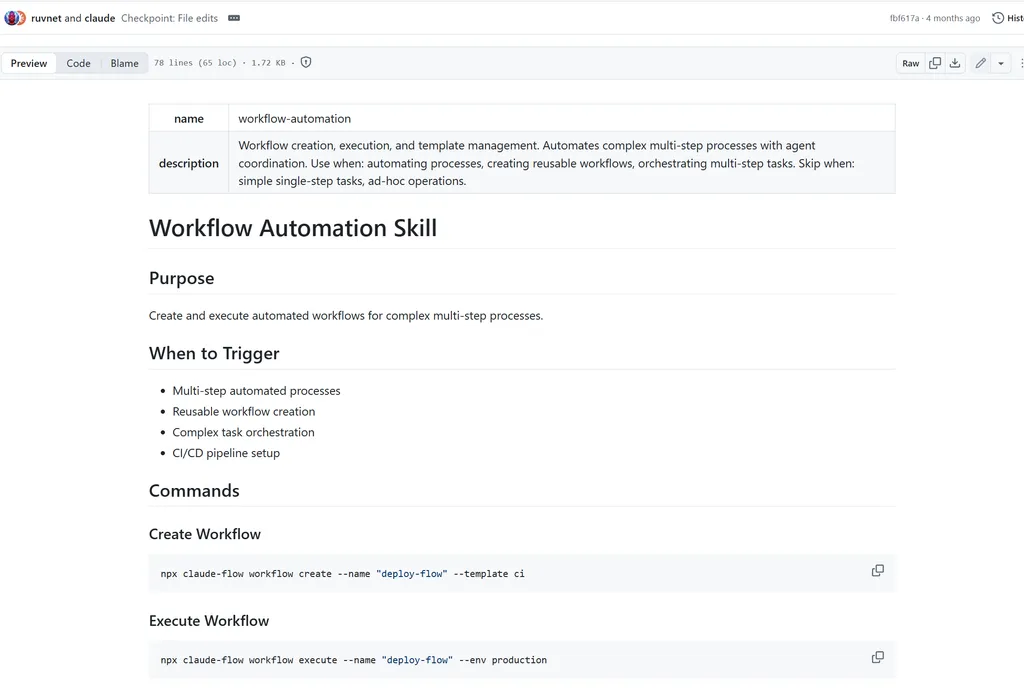This screenshot has height=690, width=1024.
Task: Open the edit options dropdown arrow
Action: [x=1000, y=63]
